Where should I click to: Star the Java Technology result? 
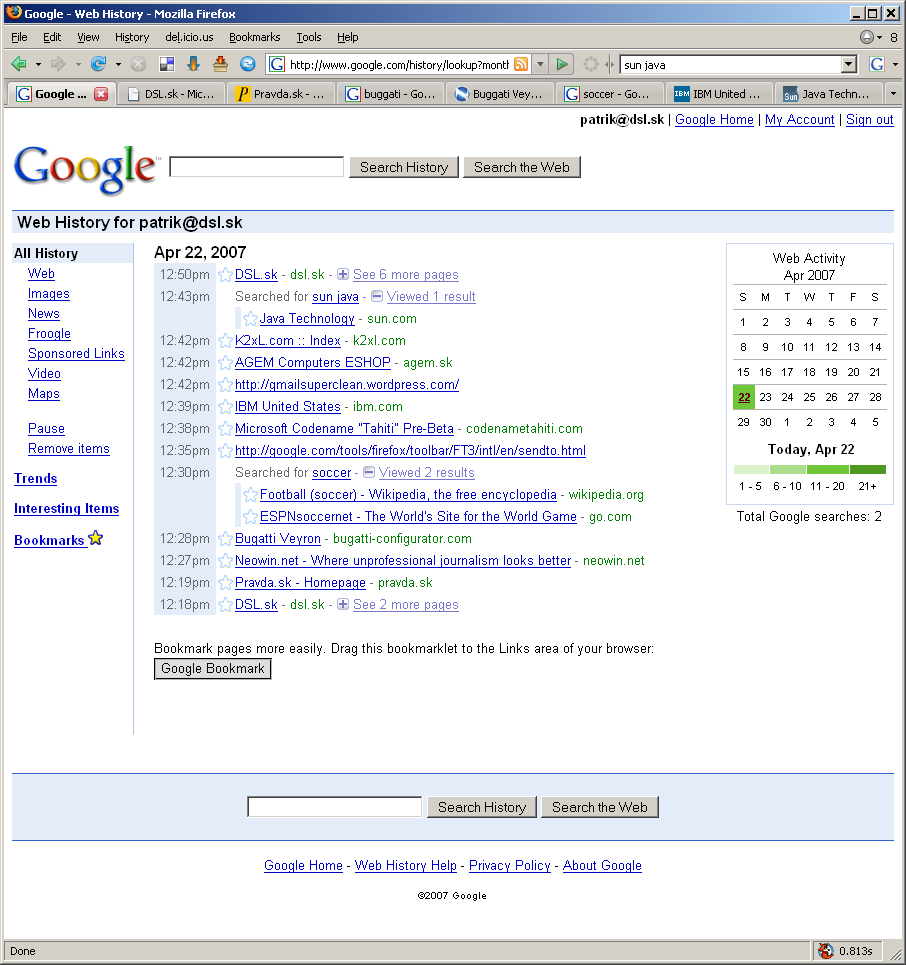250,319
